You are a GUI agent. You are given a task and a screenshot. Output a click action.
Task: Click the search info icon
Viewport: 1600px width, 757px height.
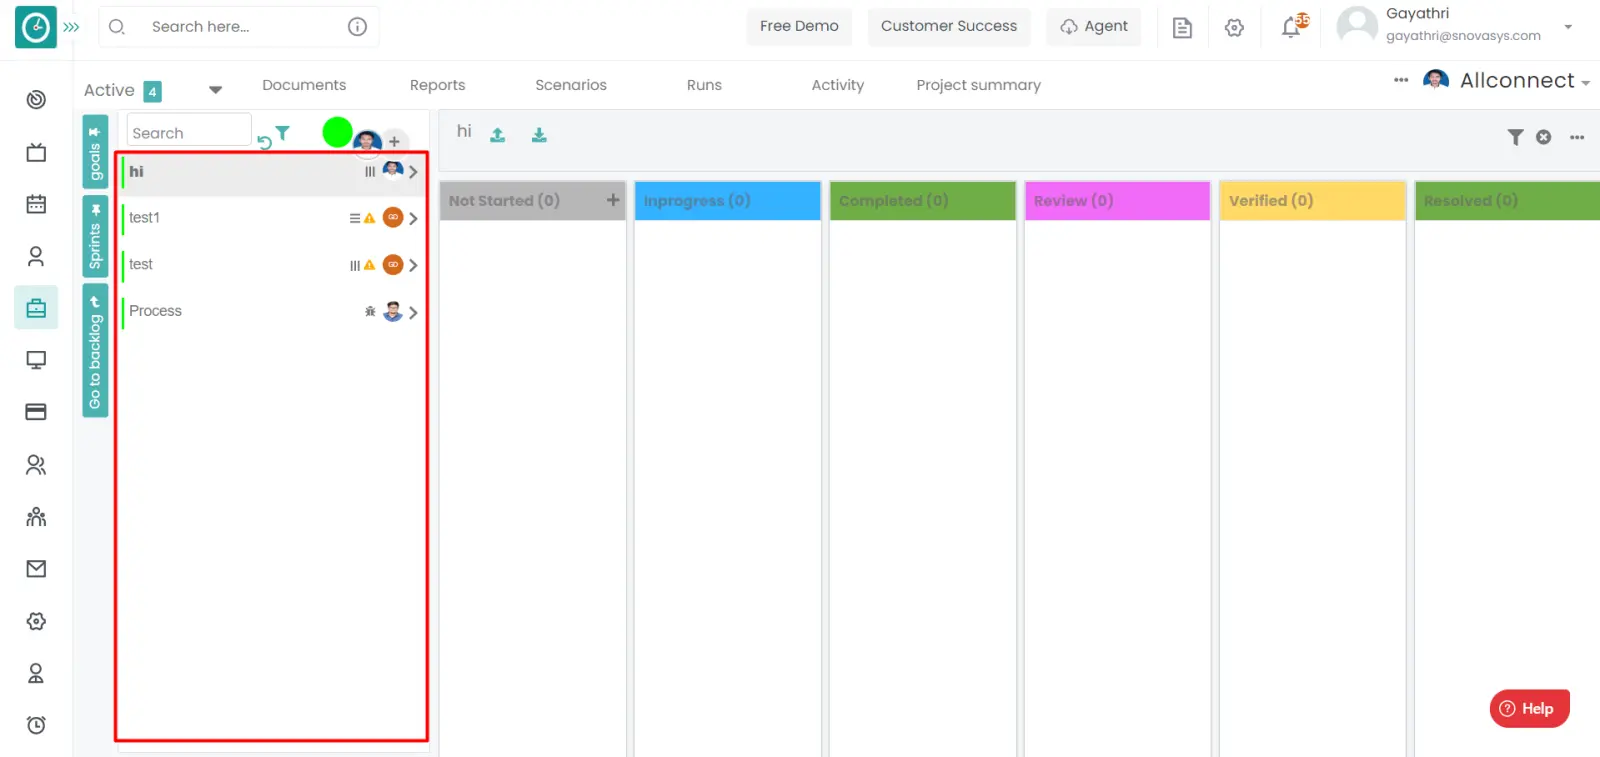357,27
